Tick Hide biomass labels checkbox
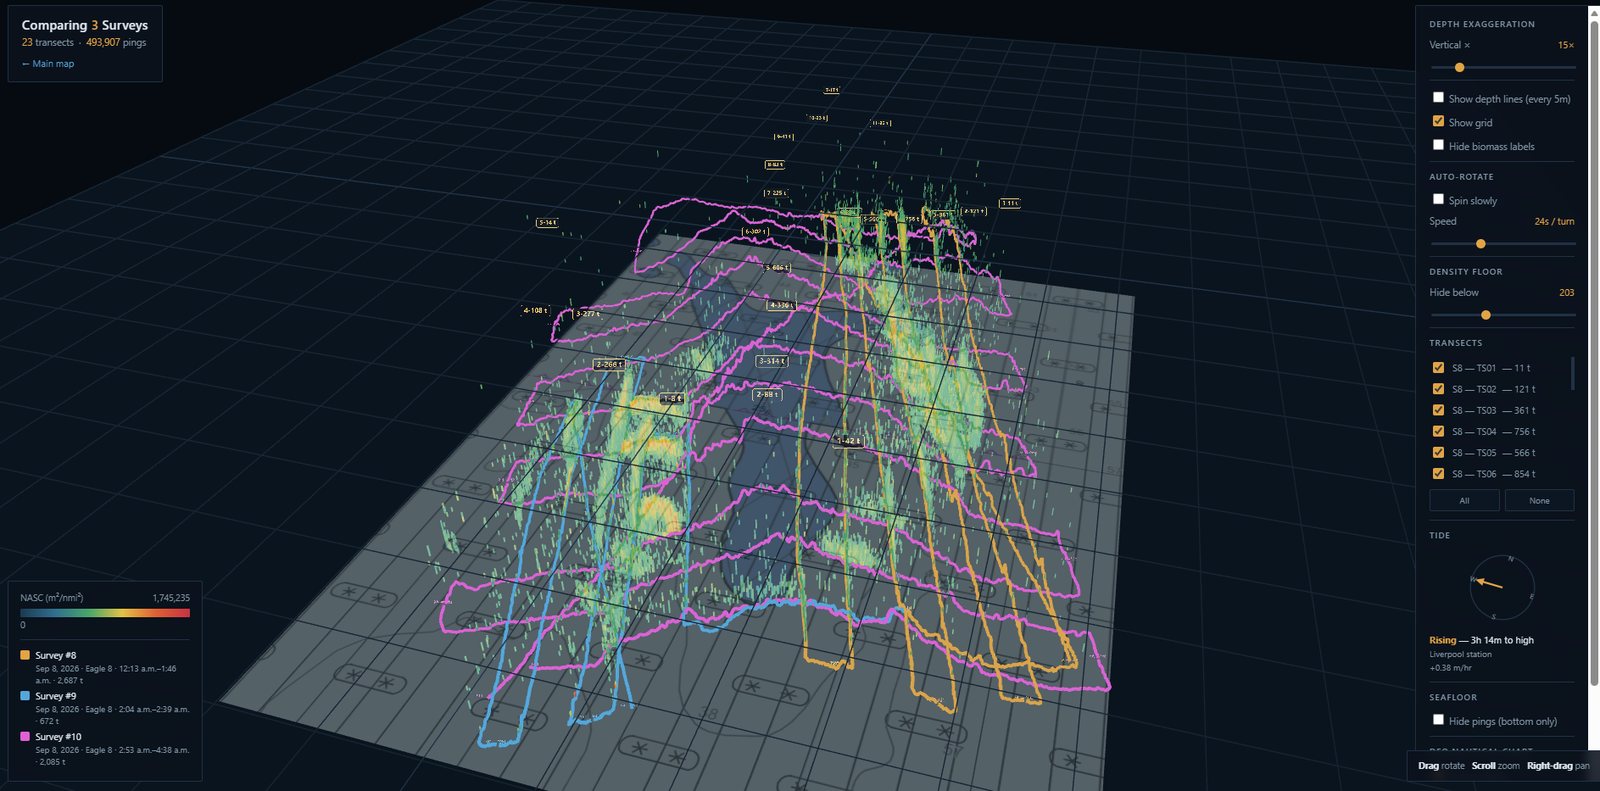 click(x=1438, y=145)
